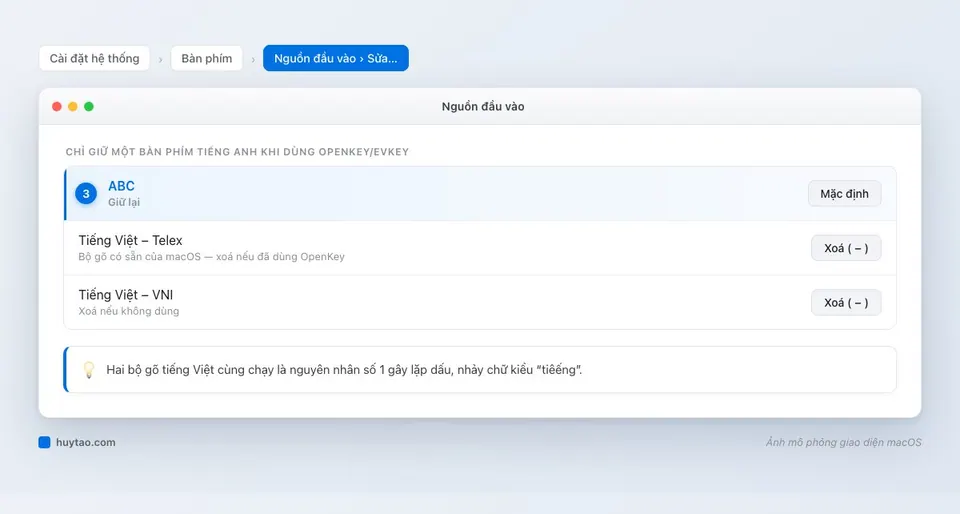This screenshot has height=514, width=960.
Task: Open the Bàn phím breadcrumb
Action: [x=206, y=58]
